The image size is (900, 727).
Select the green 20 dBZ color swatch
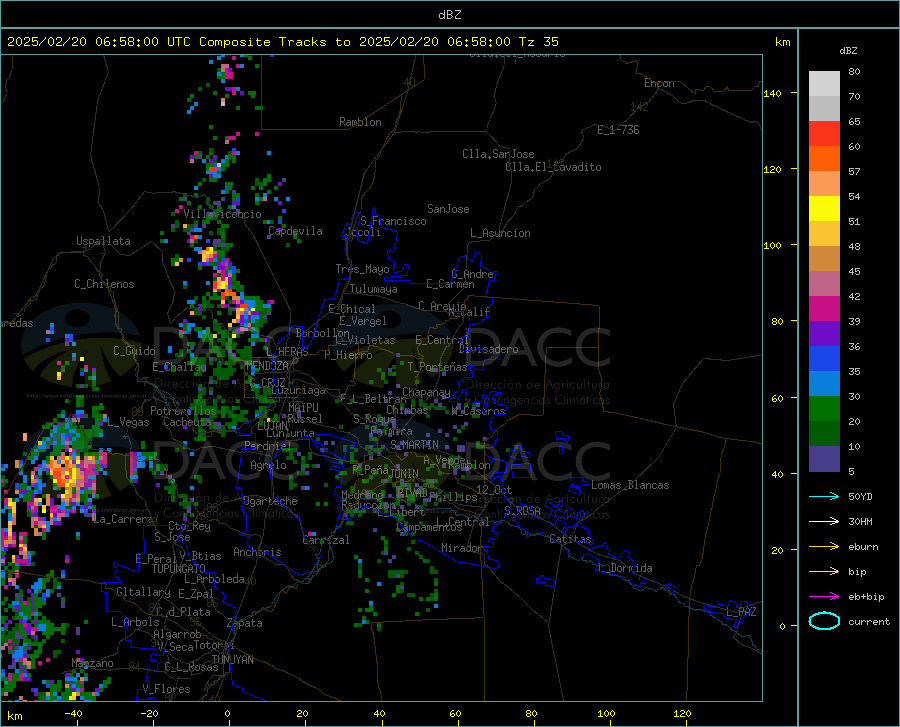824,409
